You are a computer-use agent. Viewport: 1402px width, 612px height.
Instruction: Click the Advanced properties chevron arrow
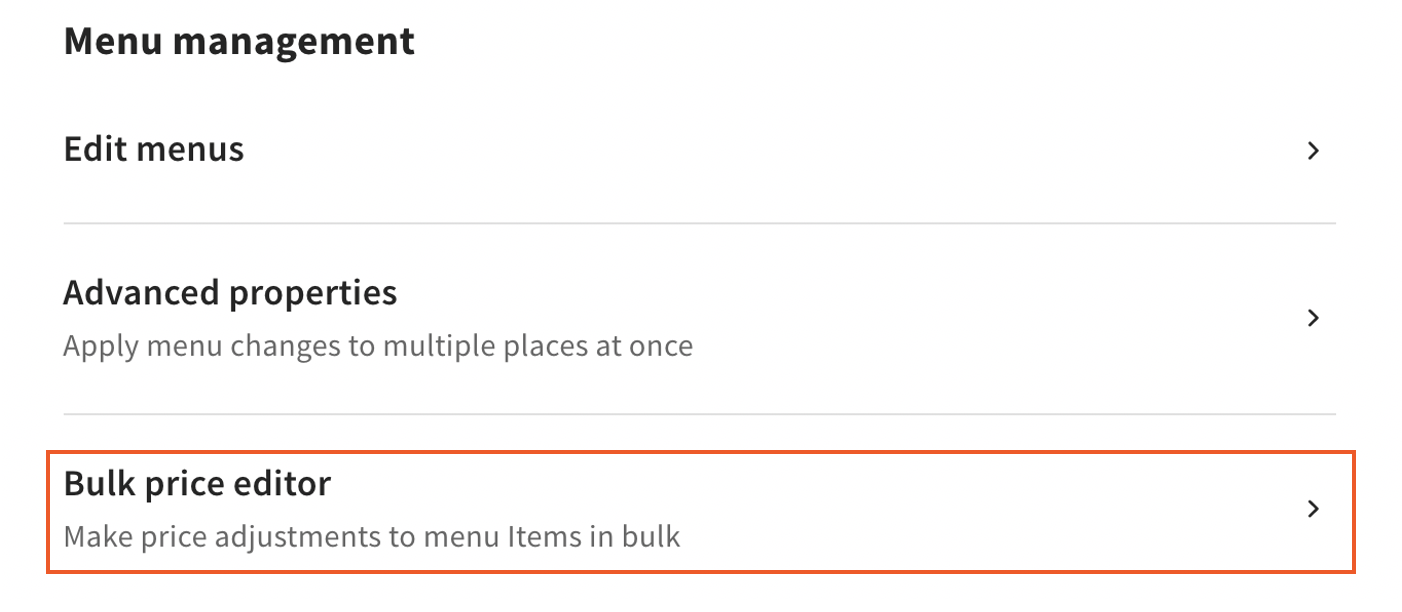1313,318
